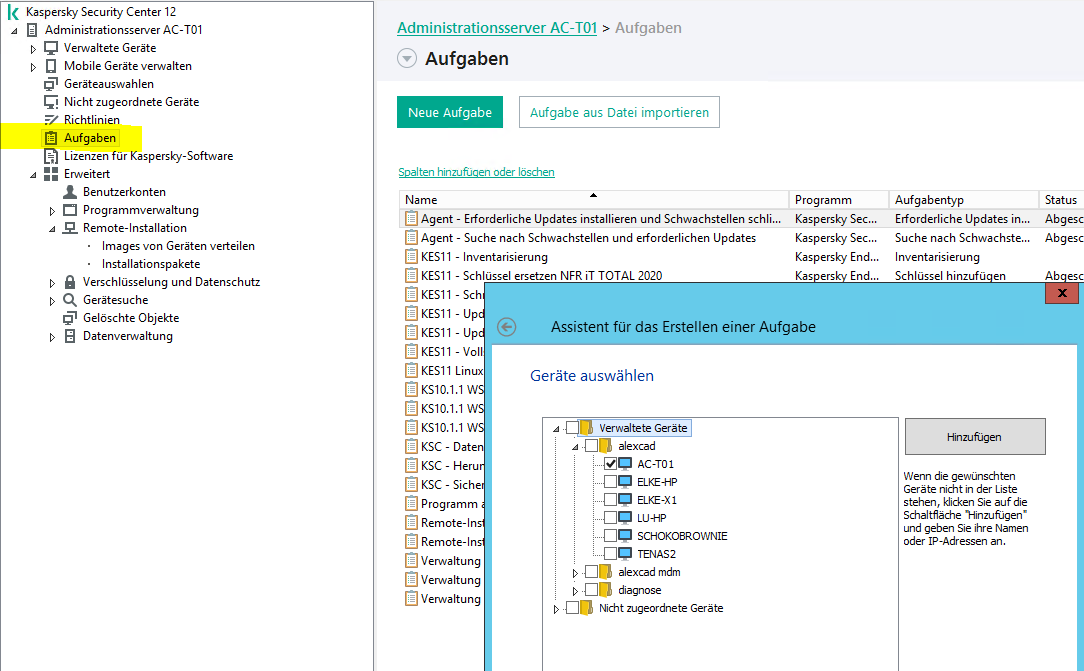Image resolution: width=1084 pixels, height=671 pixels.
Task: Select the 'Agent - Erforderliche Updates installieren' task row
Action: 741,218
